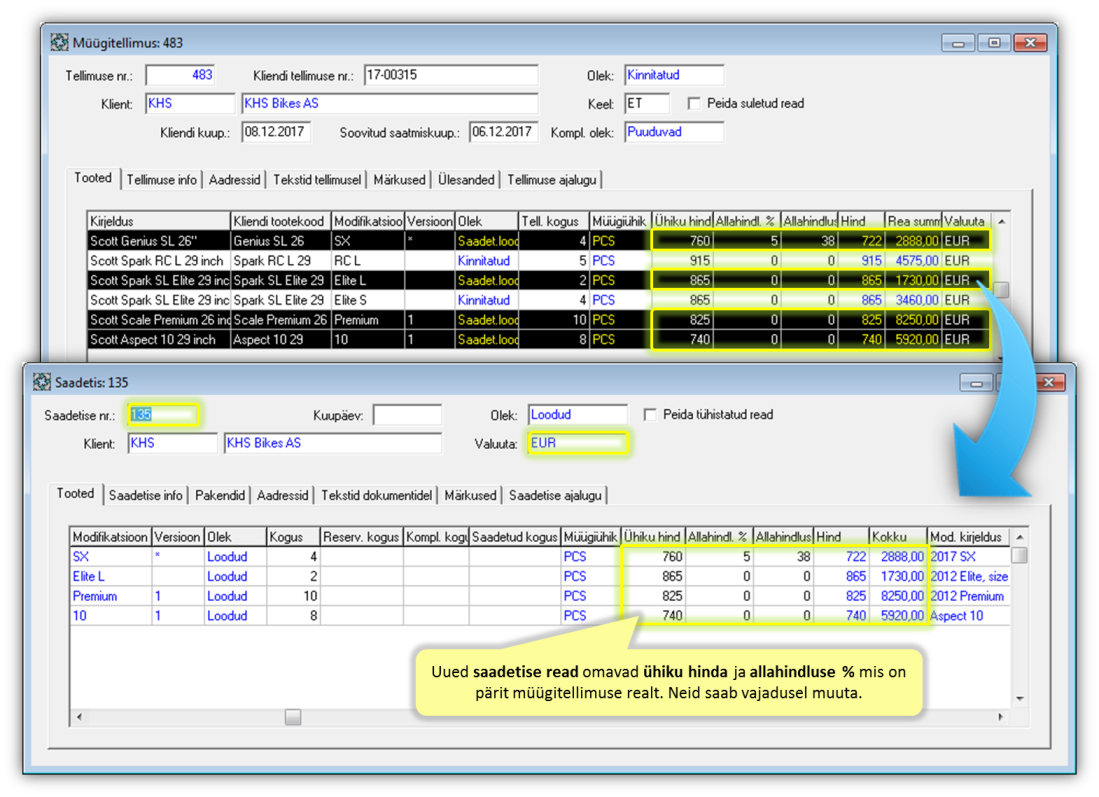Click right arrow of shipment horizontal scrollbar
Image resolution: width=1099 pixels, height=797 pixels.
coord(1001,717)
